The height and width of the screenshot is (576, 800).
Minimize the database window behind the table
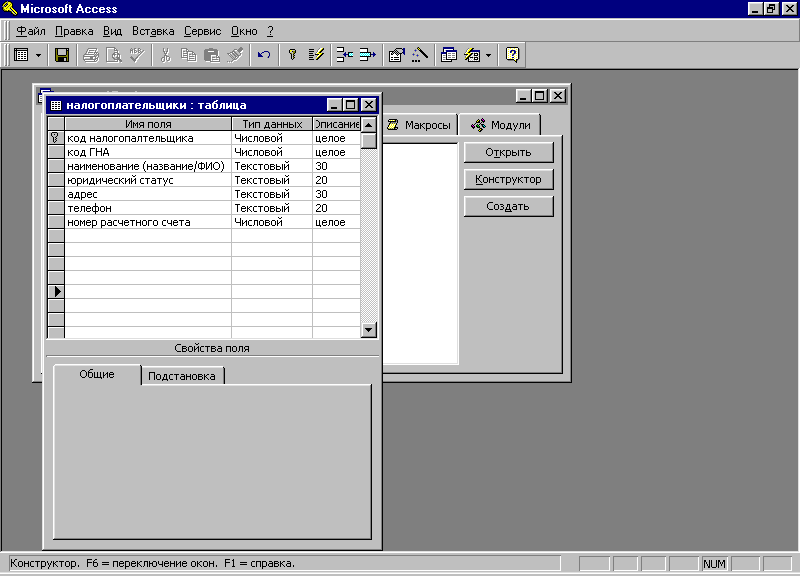pos(522,95)
